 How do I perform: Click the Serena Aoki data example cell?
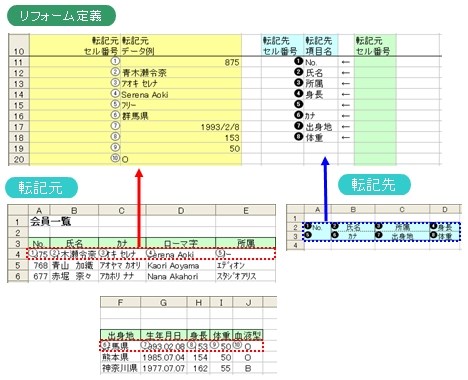tap(181, 94)
